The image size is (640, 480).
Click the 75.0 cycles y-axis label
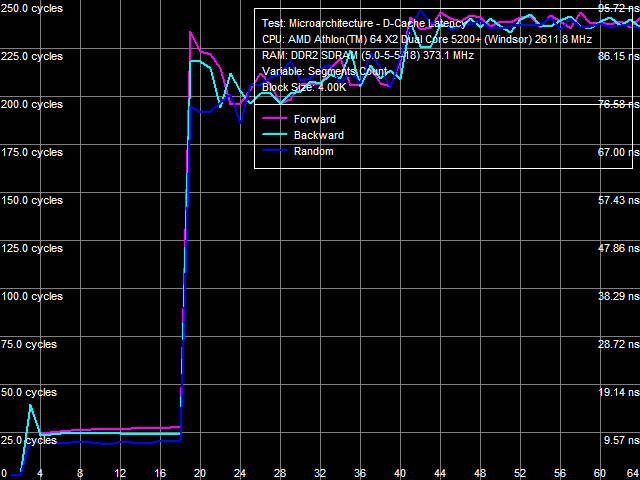pyautogui.click(x=29, y=344)
